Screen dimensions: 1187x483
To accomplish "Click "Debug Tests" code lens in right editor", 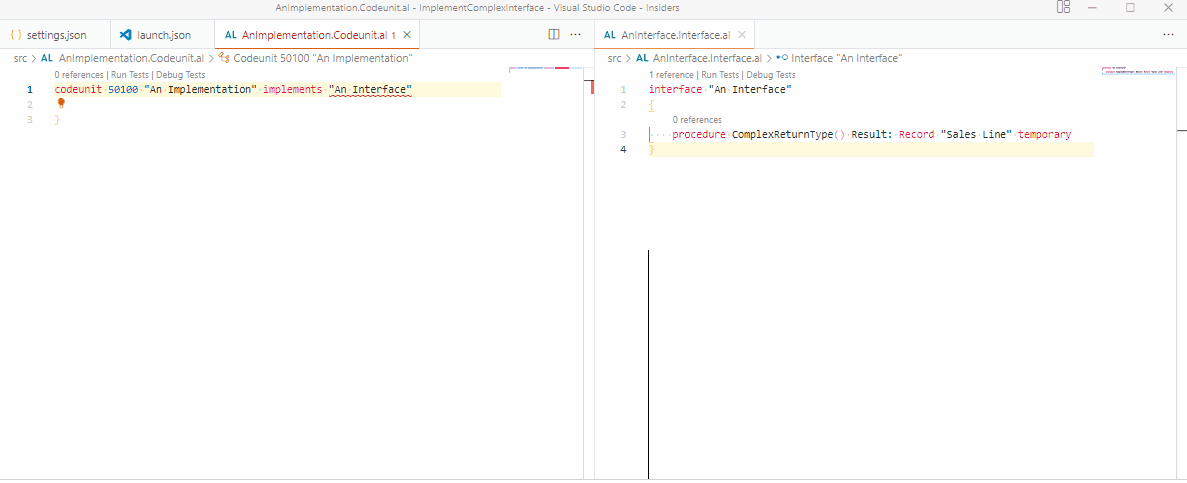I will click(x=771, y=75).
